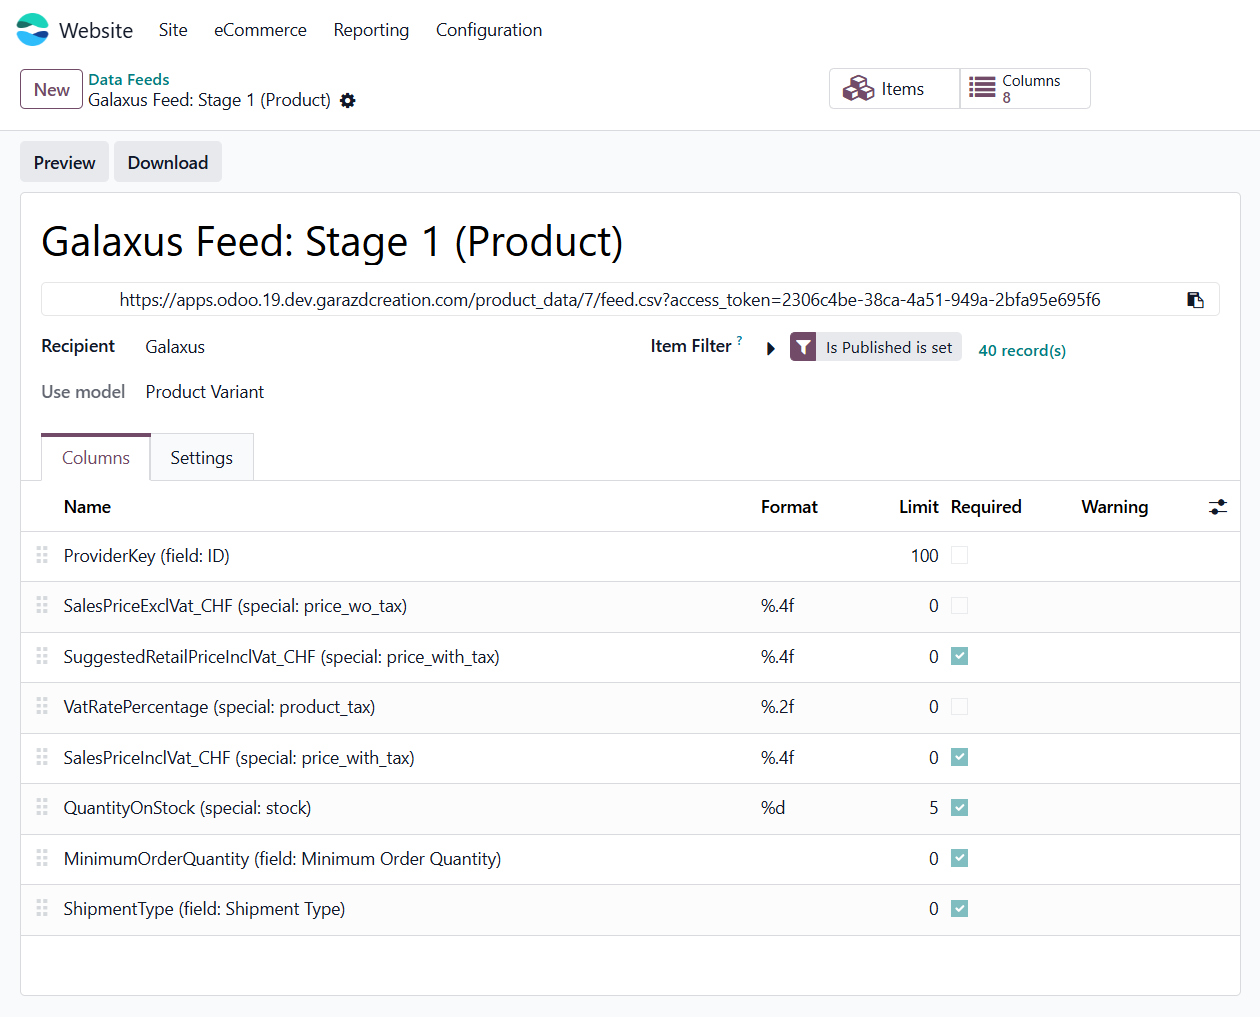Sort by Name column header
Image resolution: width=1260 pixels, height=1017 pixels.
point(87,507)
